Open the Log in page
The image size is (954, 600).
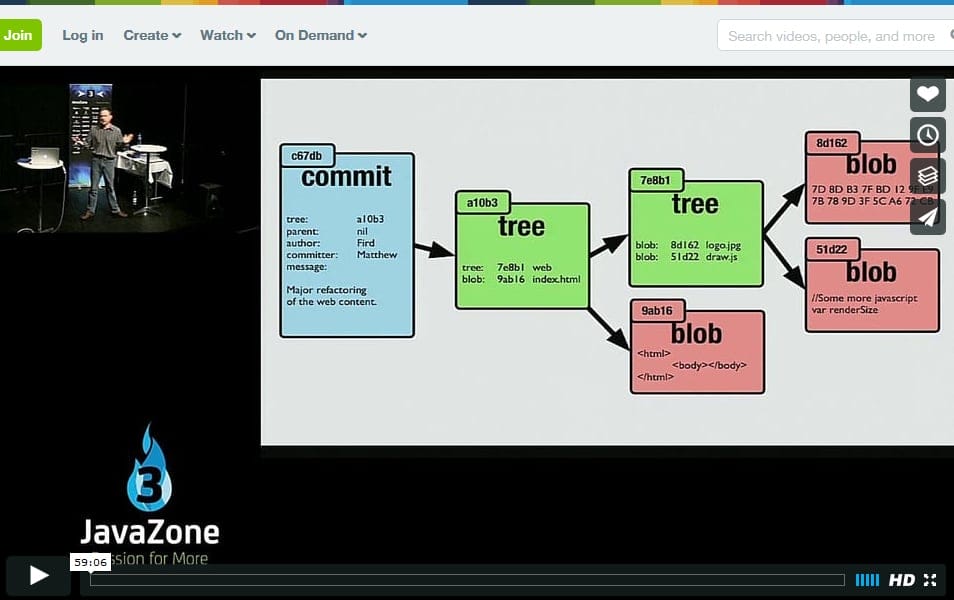click(x=82, y=35)
